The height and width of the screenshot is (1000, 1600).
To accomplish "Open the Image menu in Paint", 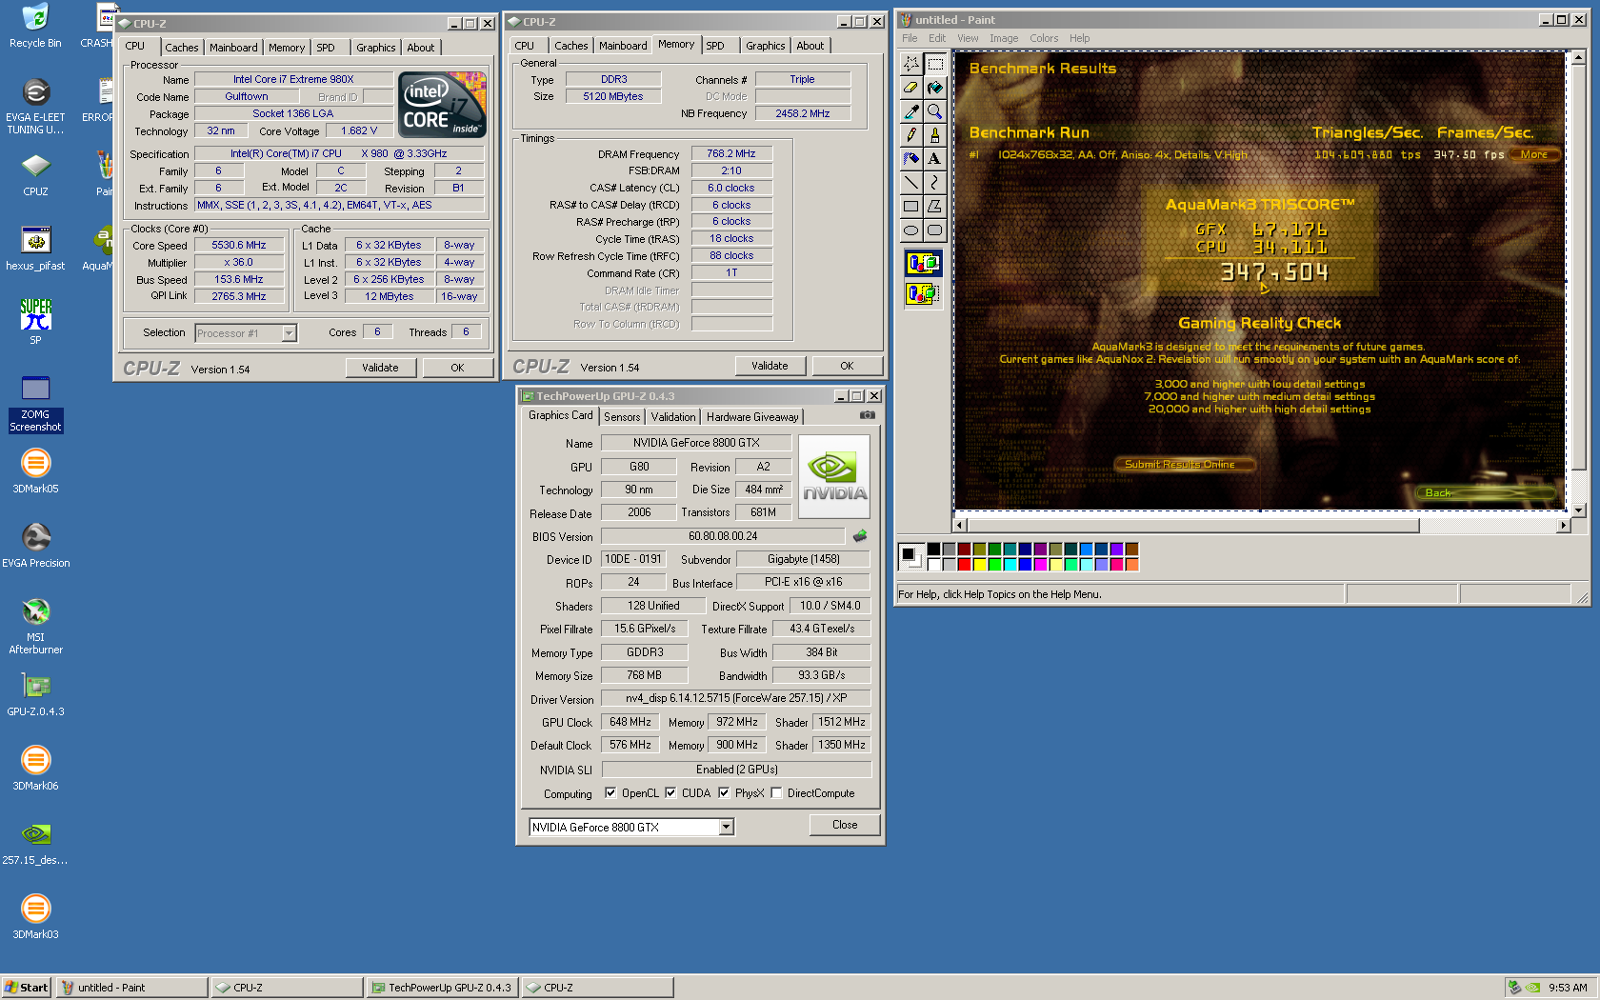I will [1003, 38].
